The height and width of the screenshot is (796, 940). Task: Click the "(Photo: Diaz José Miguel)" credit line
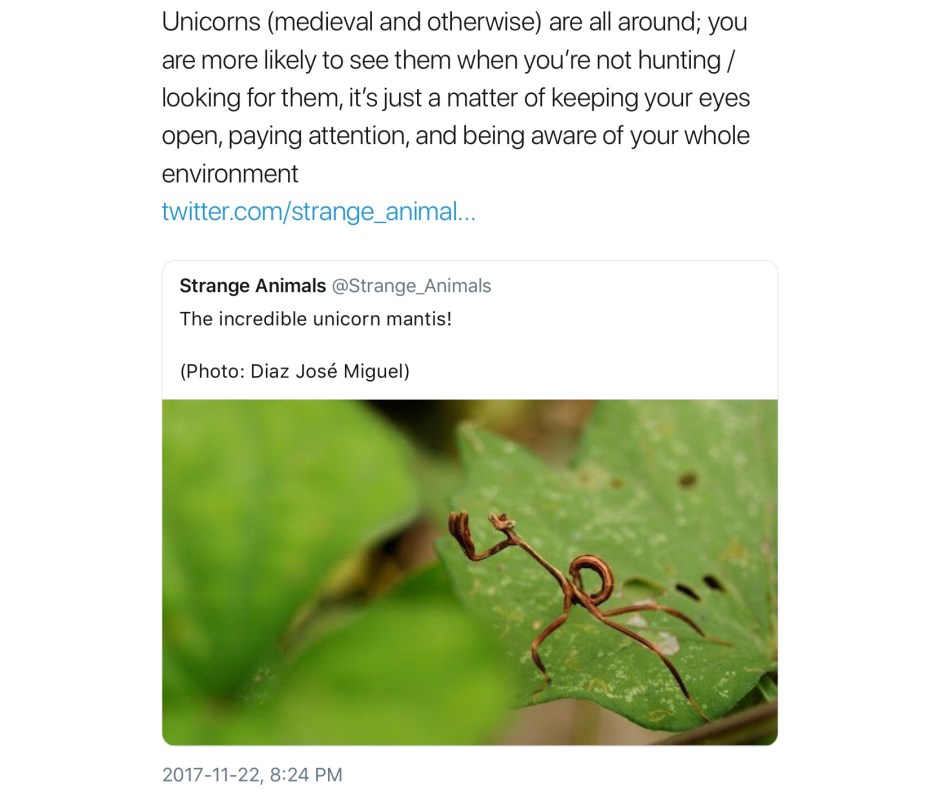pos(295,371)
